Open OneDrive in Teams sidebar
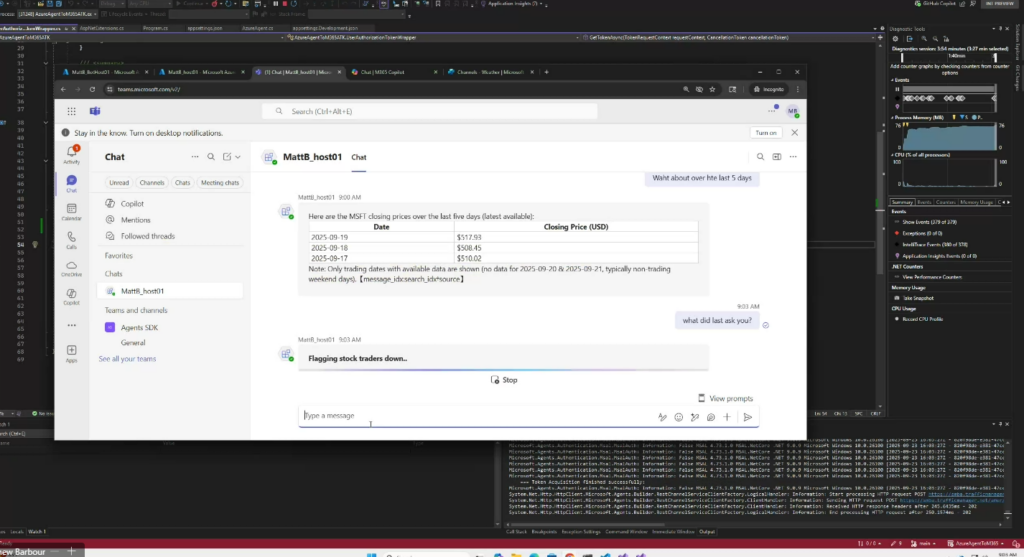The height and width of the screenshot is (557, 1024). click(72, 268)
